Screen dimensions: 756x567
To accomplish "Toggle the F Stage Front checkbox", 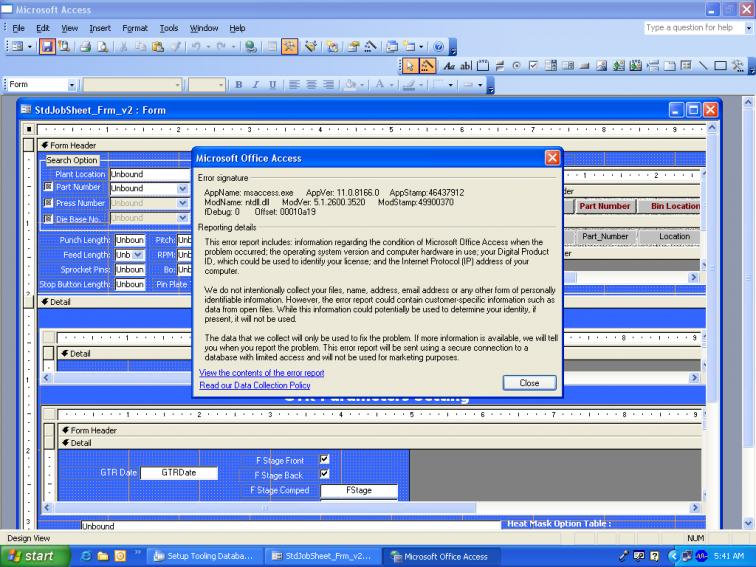I will (324, 459).
